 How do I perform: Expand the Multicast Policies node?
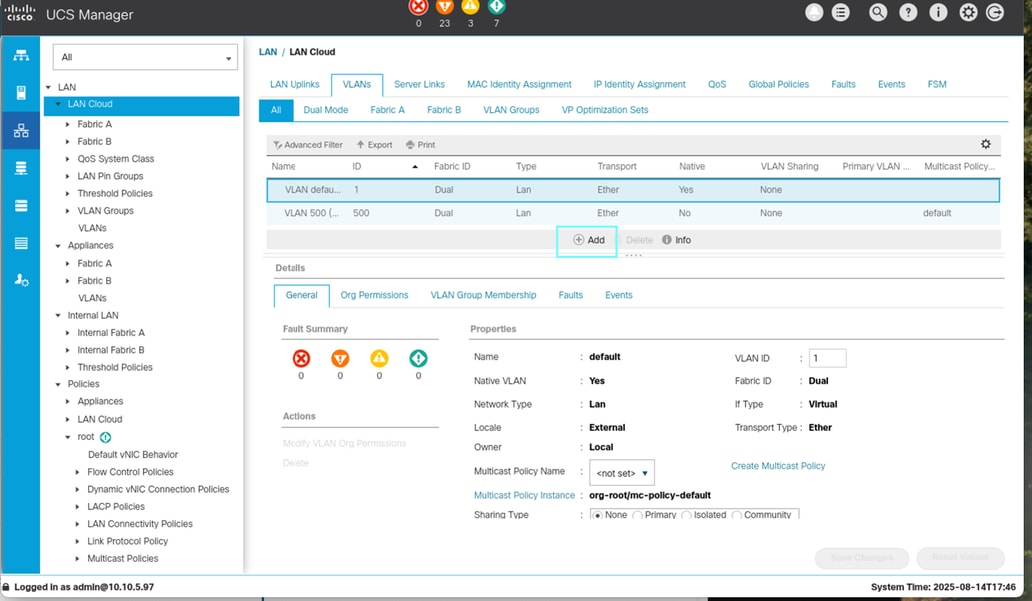78,558
